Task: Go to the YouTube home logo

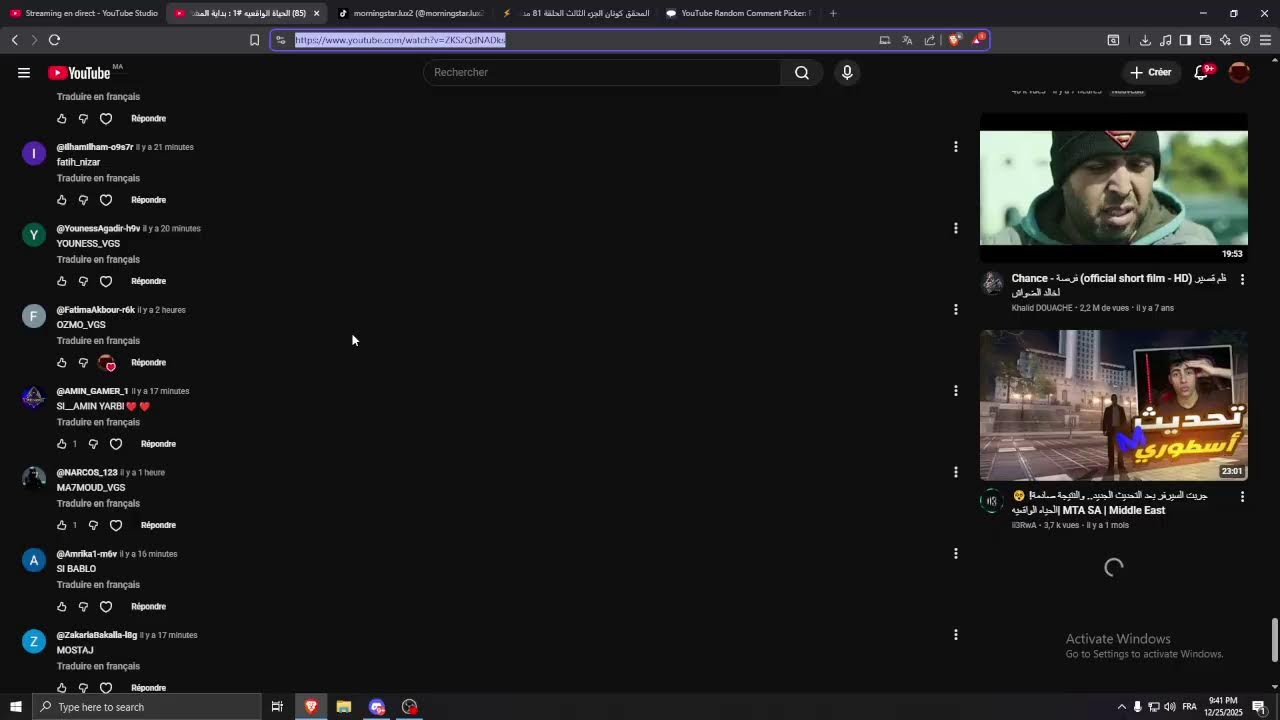Action: coord(79,73)
